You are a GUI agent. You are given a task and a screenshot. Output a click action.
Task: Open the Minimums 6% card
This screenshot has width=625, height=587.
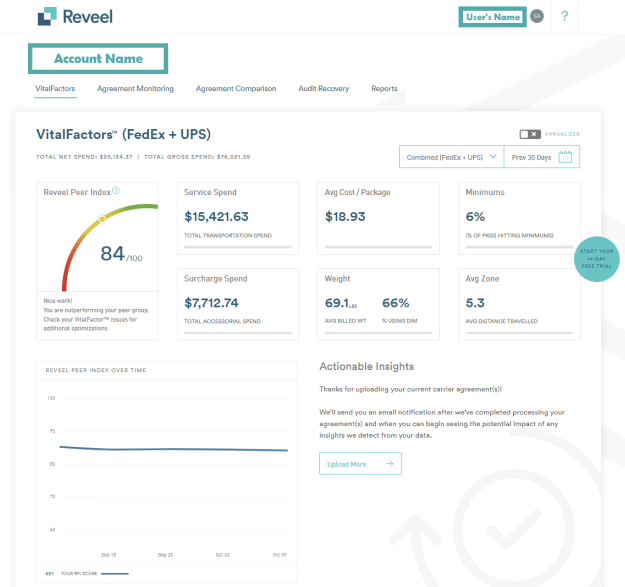coord(519,218)
